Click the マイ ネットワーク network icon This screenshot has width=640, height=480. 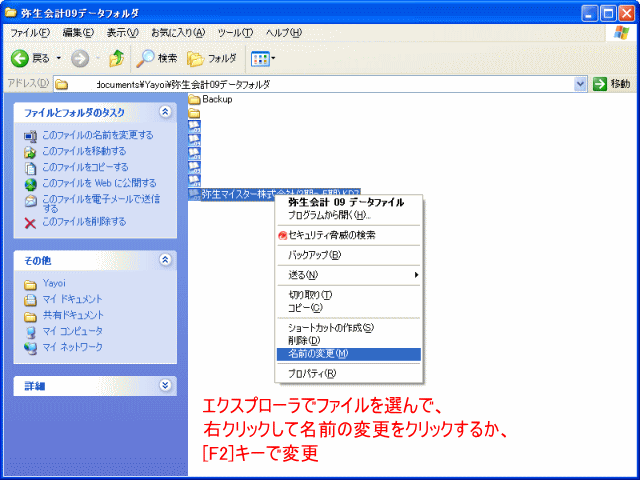pos(30,348)
